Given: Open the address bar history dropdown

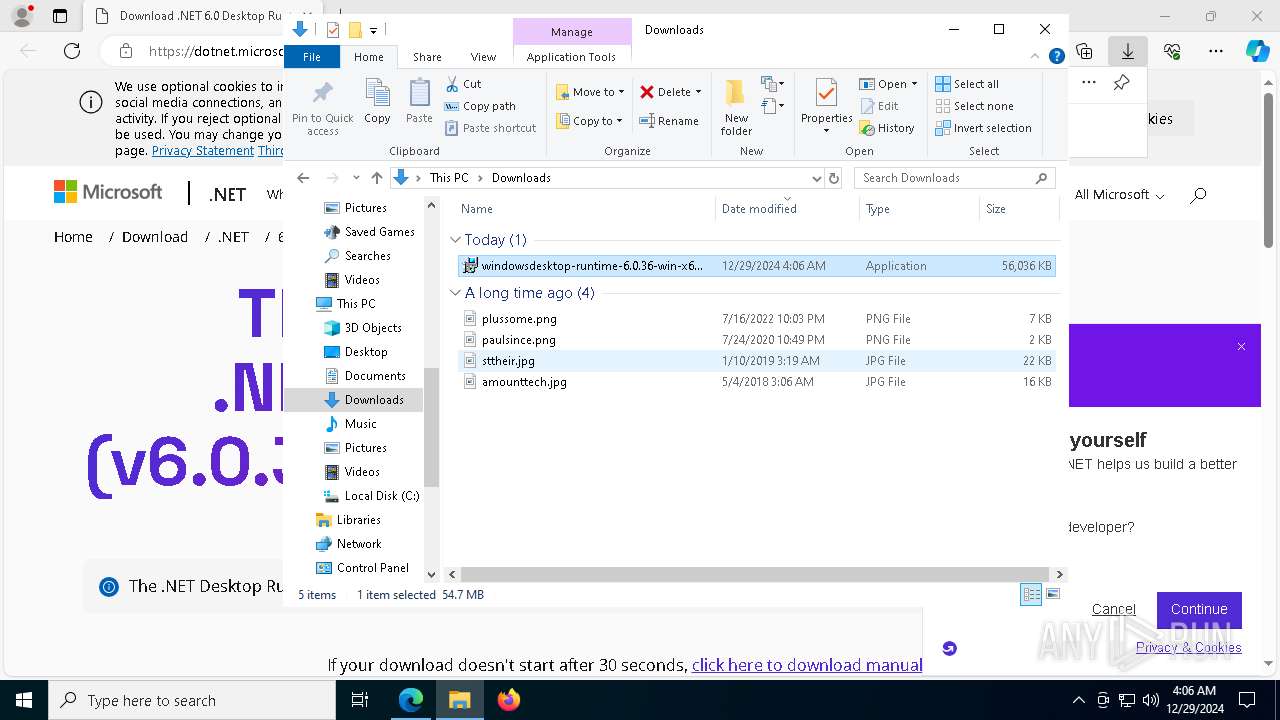Looking at the screenshot, I should pos(816,178).
